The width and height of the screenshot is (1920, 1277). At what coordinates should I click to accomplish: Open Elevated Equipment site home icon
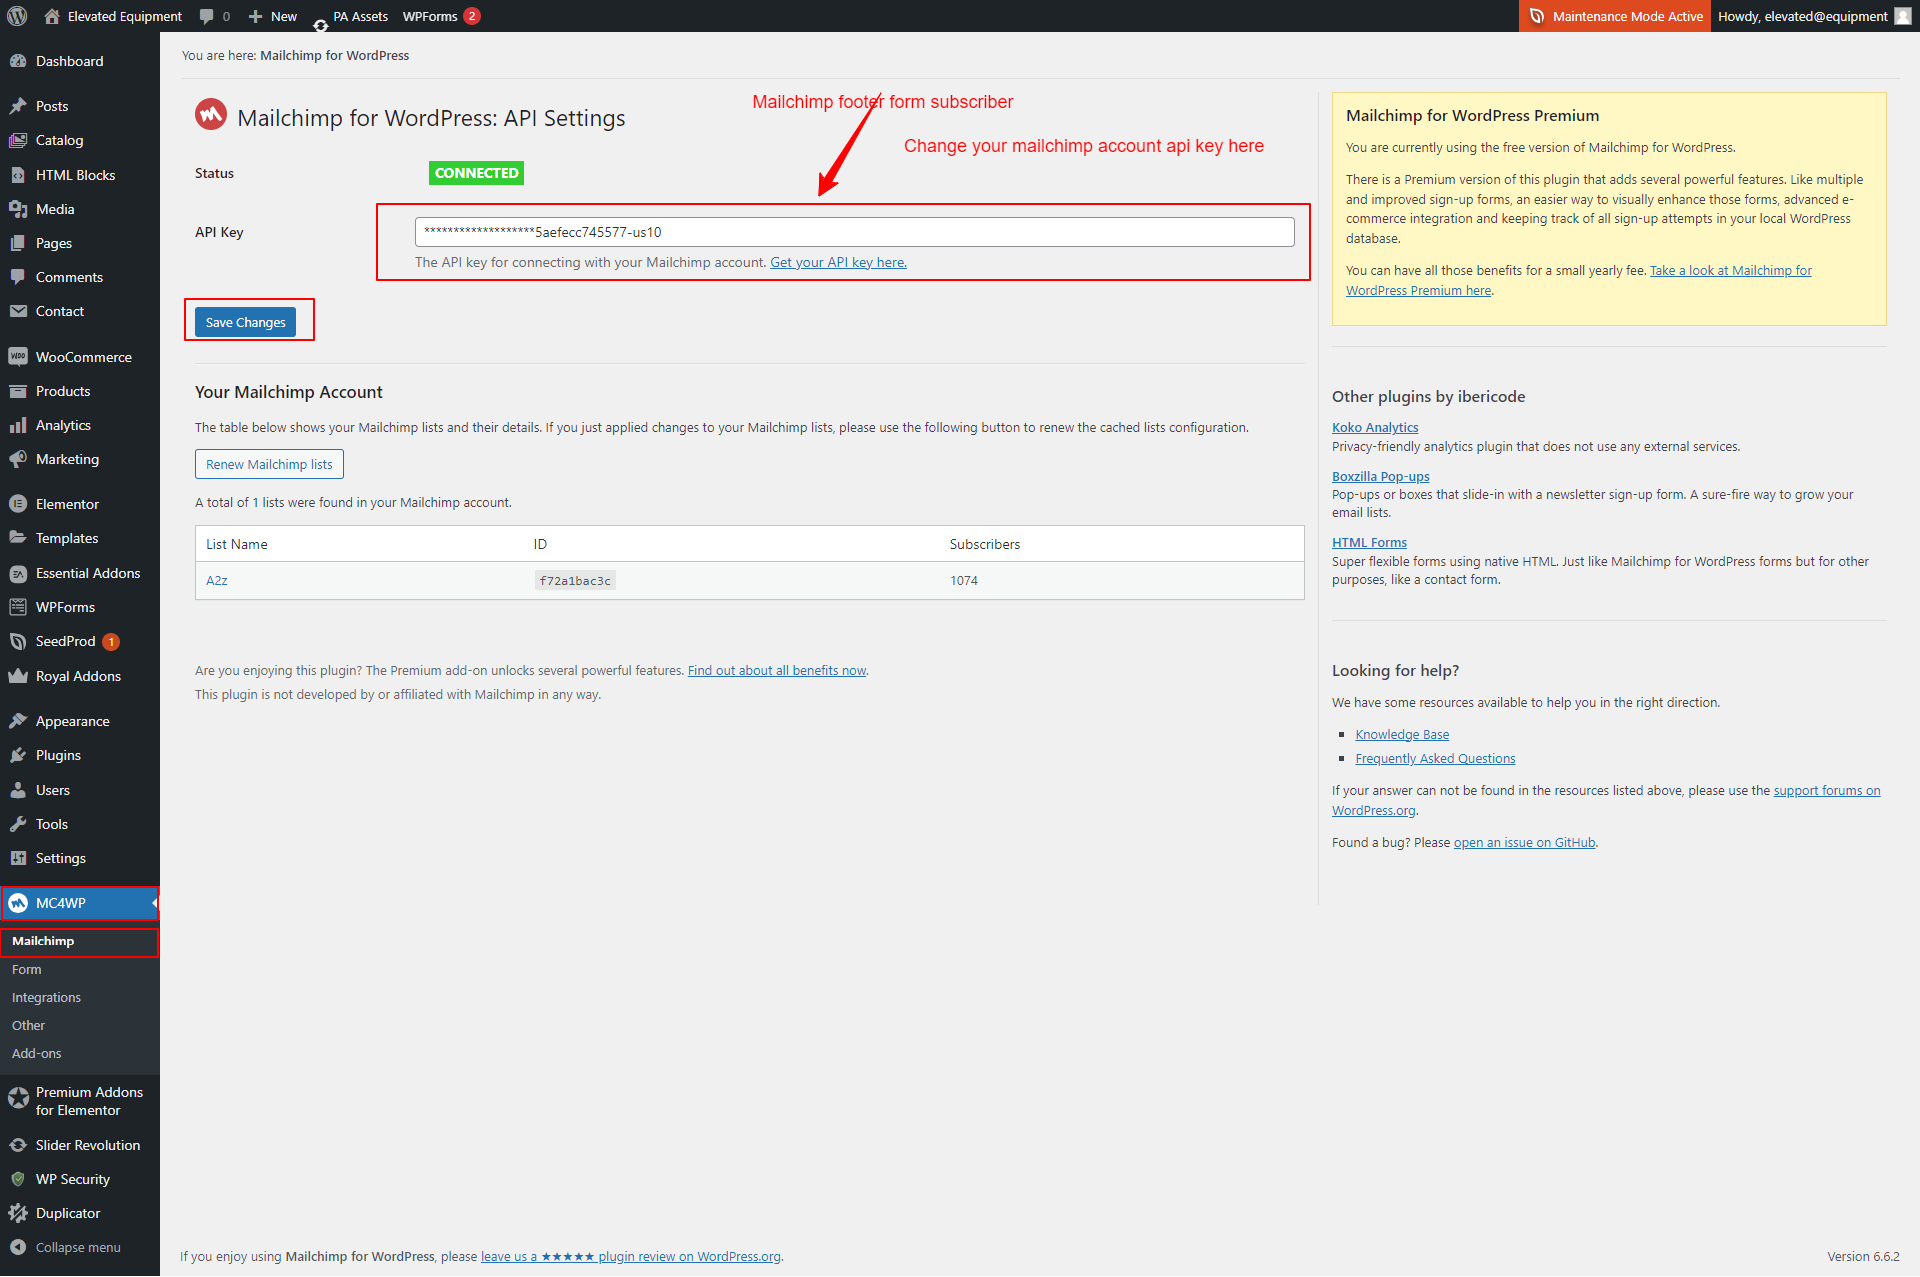point(52,16)
